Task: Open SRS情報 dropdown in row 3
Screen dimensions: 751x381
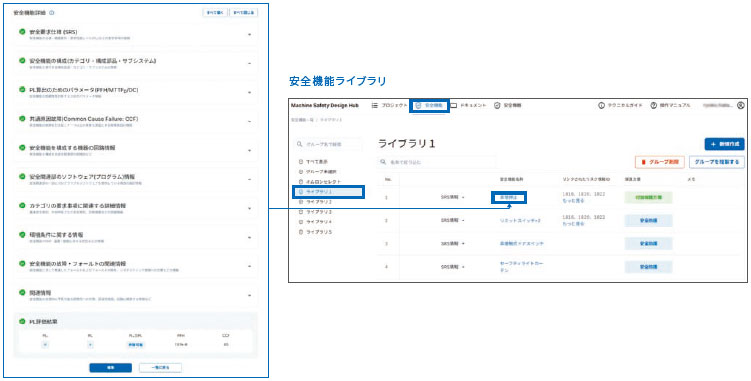Action: [453, 244]
